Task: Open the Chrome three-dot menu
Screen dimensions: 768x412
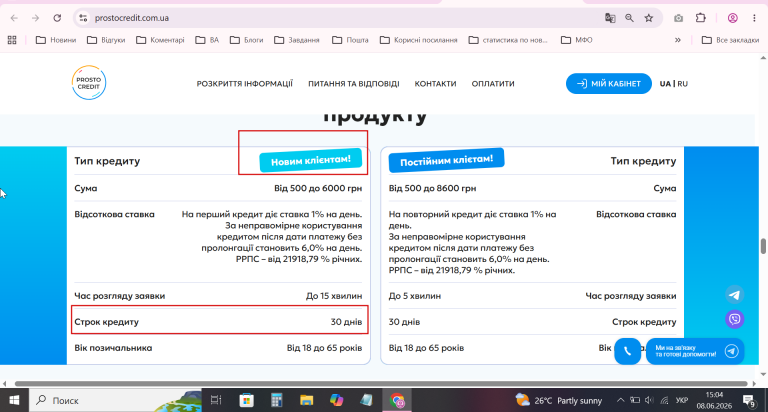Action: 754,18
